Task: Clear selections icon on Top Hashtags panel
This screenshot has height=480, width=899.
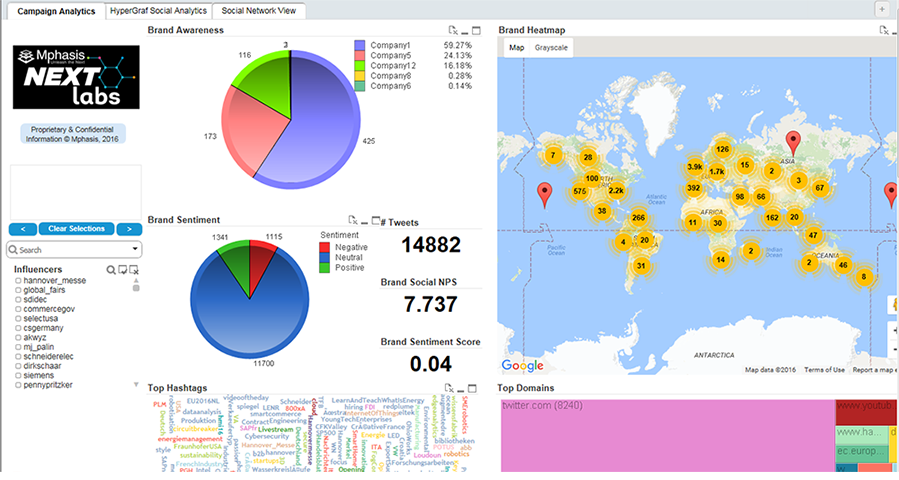Action: [450, 388]
